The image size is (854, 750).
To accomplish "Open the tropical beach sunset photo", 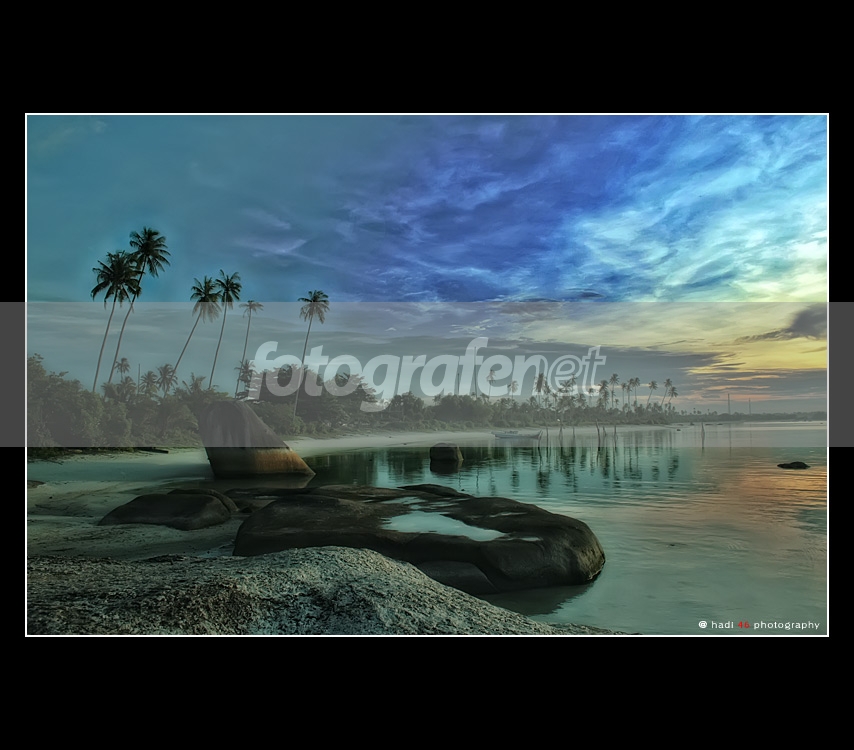I will click(427, 375).
